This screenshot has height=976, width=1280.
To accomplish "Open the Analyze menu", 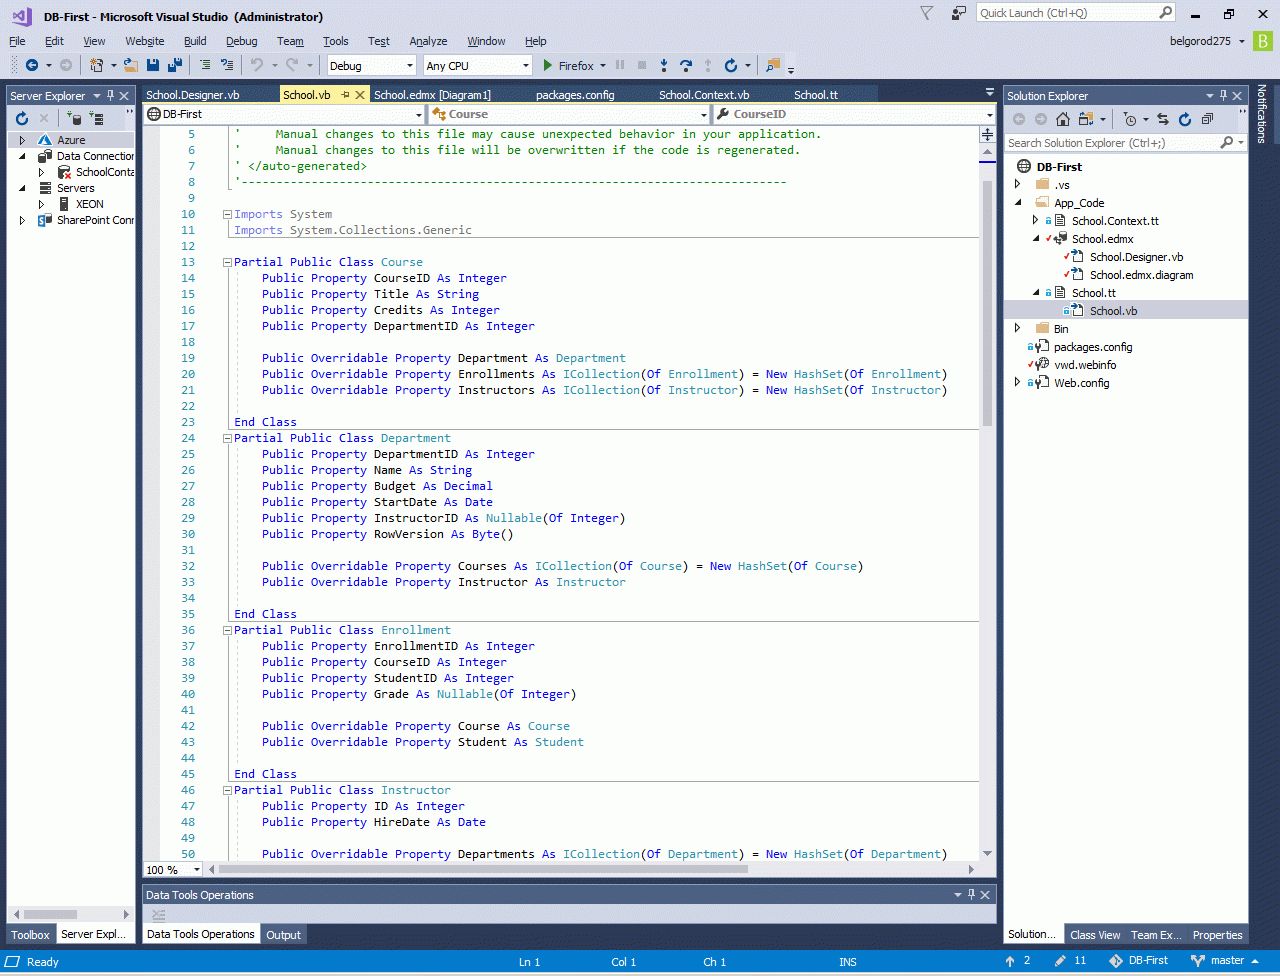I will (428, 41).
